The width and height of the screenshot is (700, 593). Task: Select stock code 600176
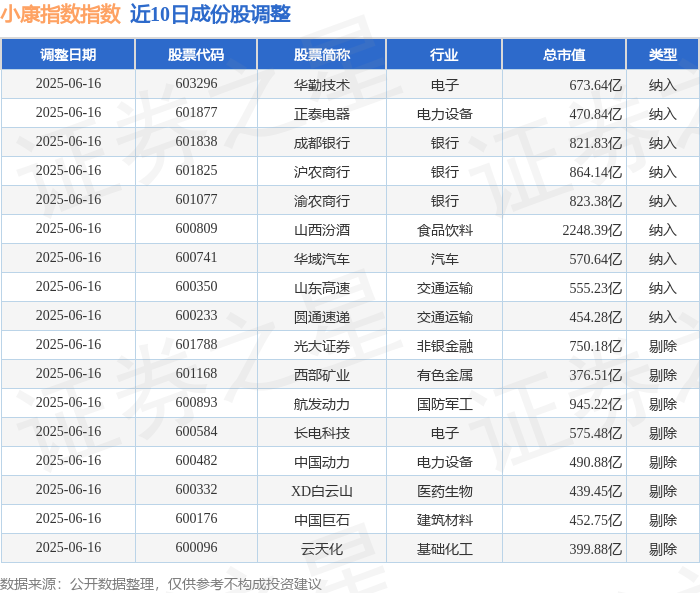[196, 519]
